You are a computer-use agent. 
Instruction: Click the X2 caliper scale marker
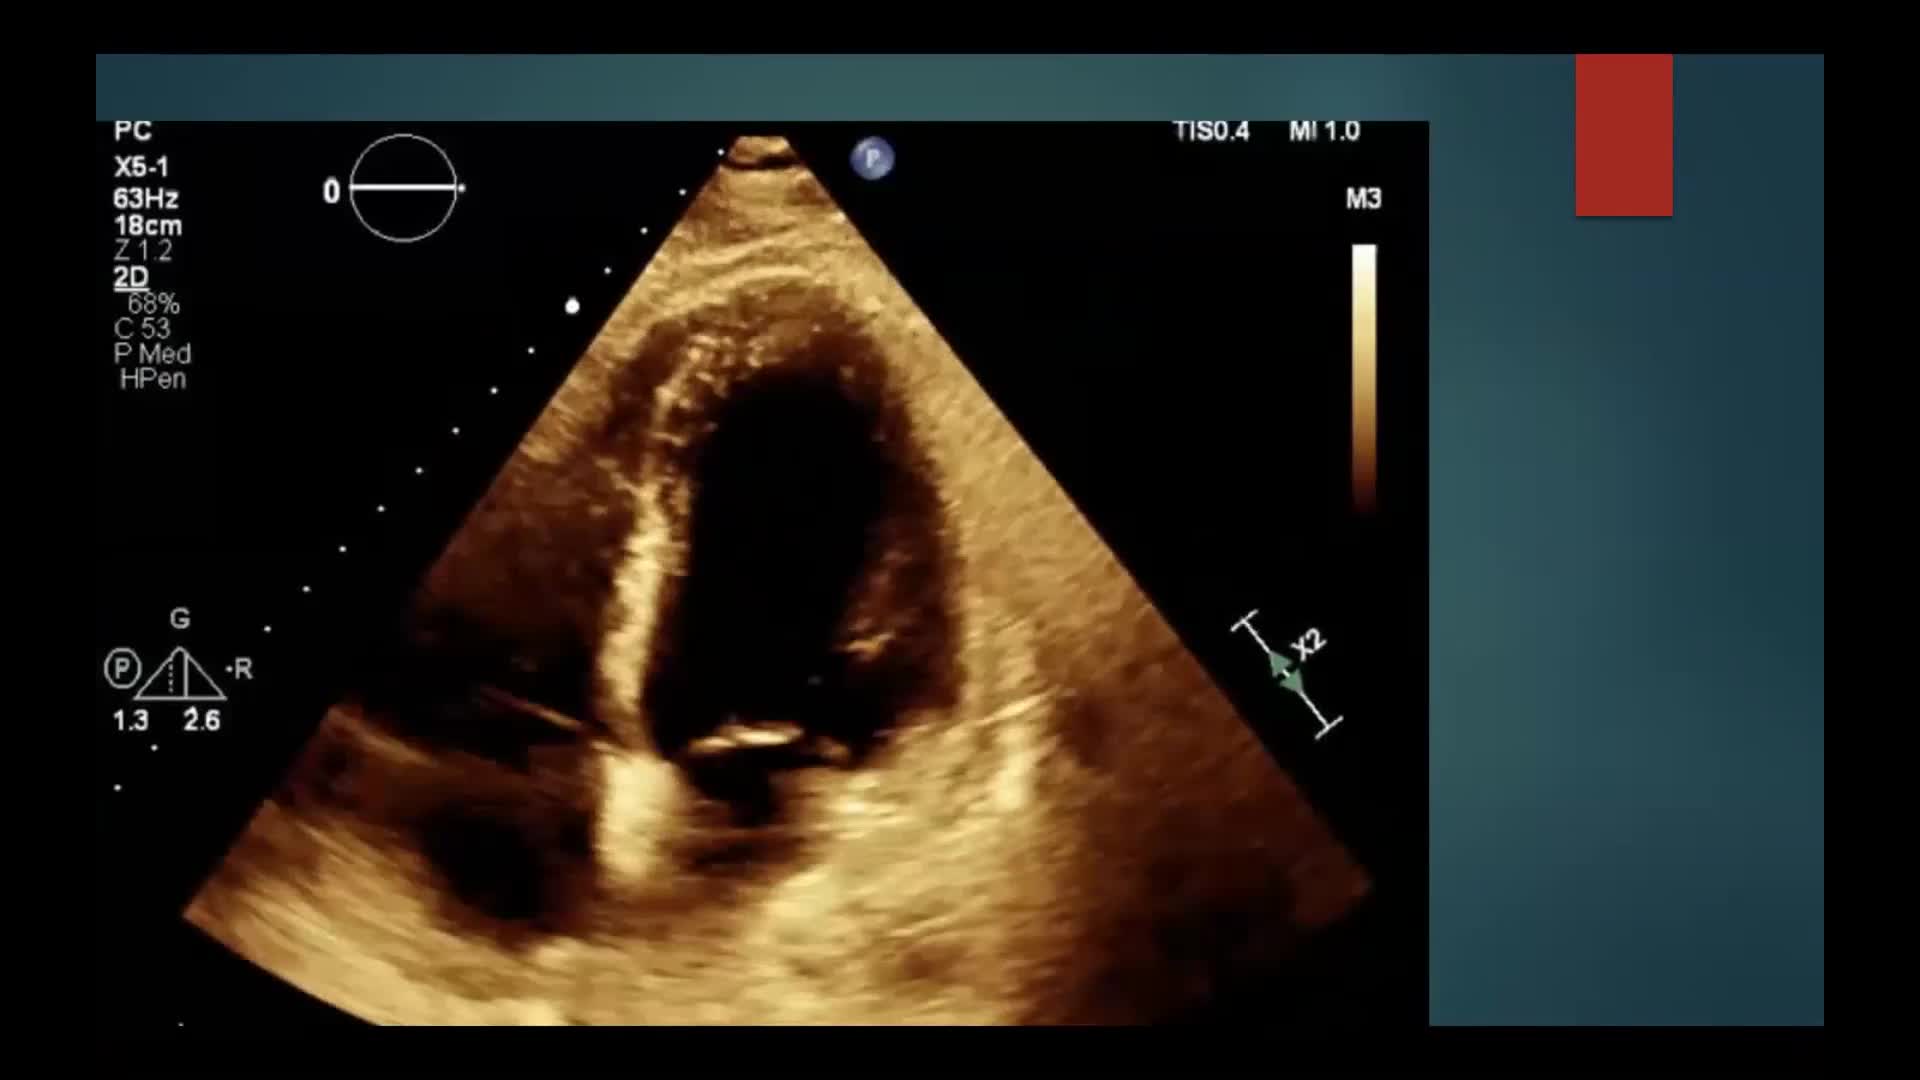coord(1309,645)
